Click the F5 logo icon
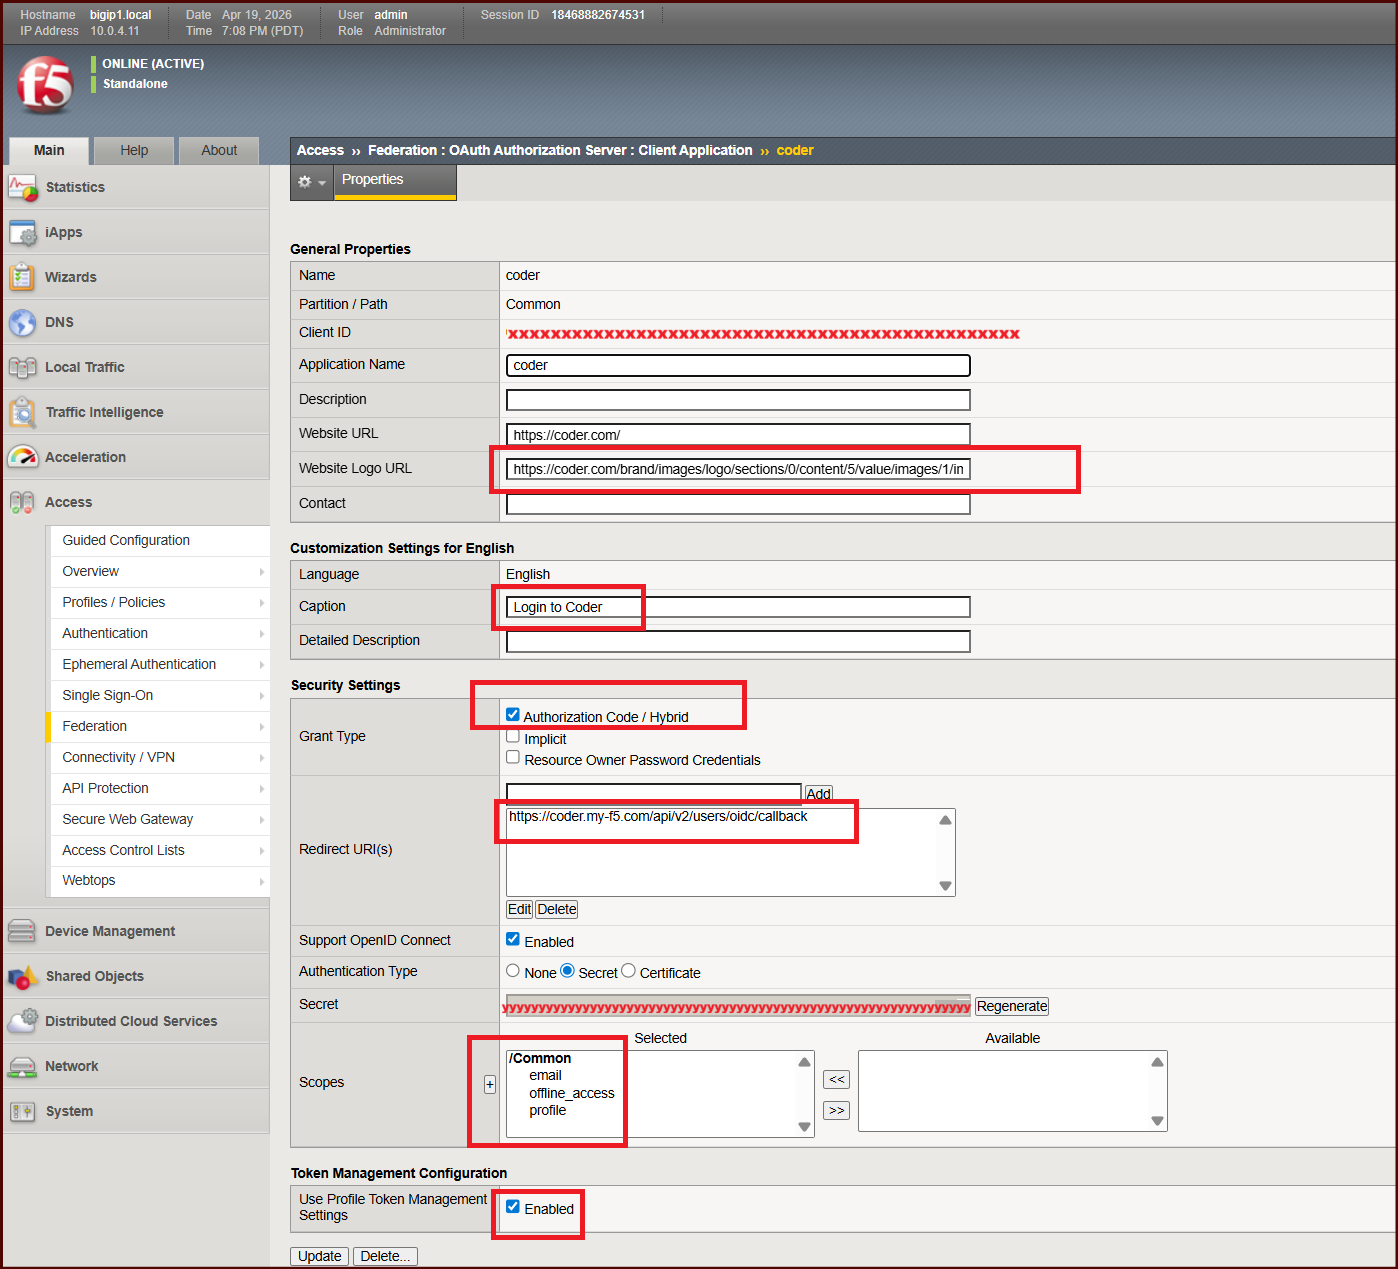Screen dimensions: 1398x1269 (x=46, y=84)
